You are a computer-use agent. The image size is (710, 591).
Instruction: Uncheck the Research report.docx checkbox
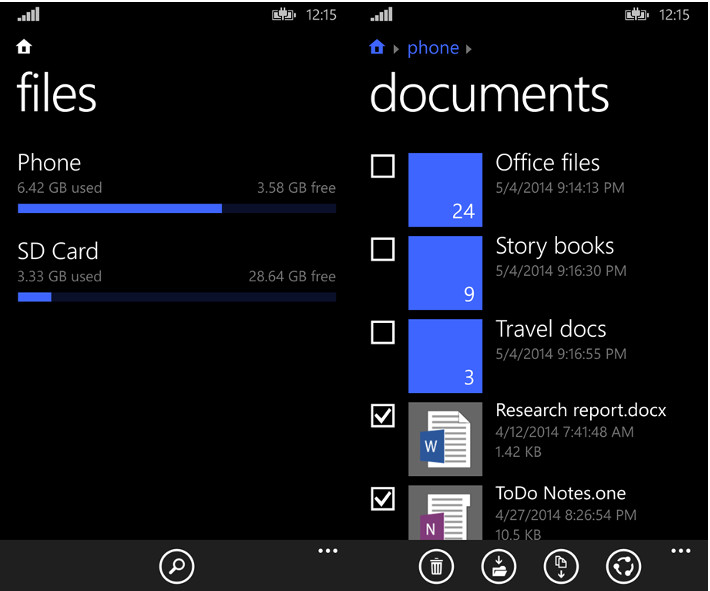point(383,416)
